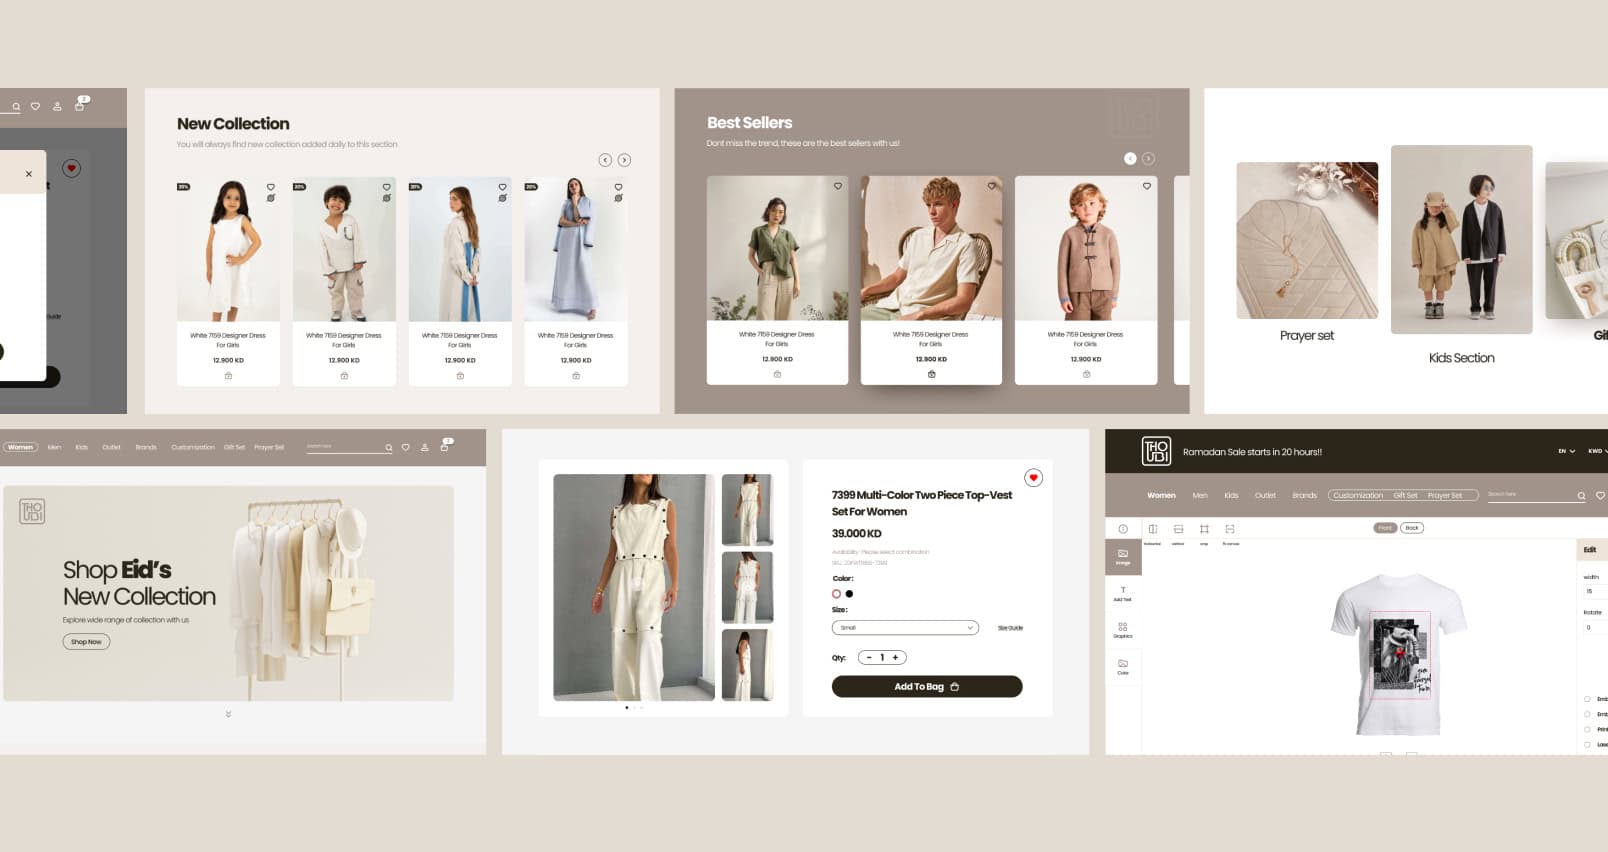1608x852 pixels.
Task: Click bag icon under woman-with-blue-stripe card
Action: pyautogui.click(x=460, y=376)
